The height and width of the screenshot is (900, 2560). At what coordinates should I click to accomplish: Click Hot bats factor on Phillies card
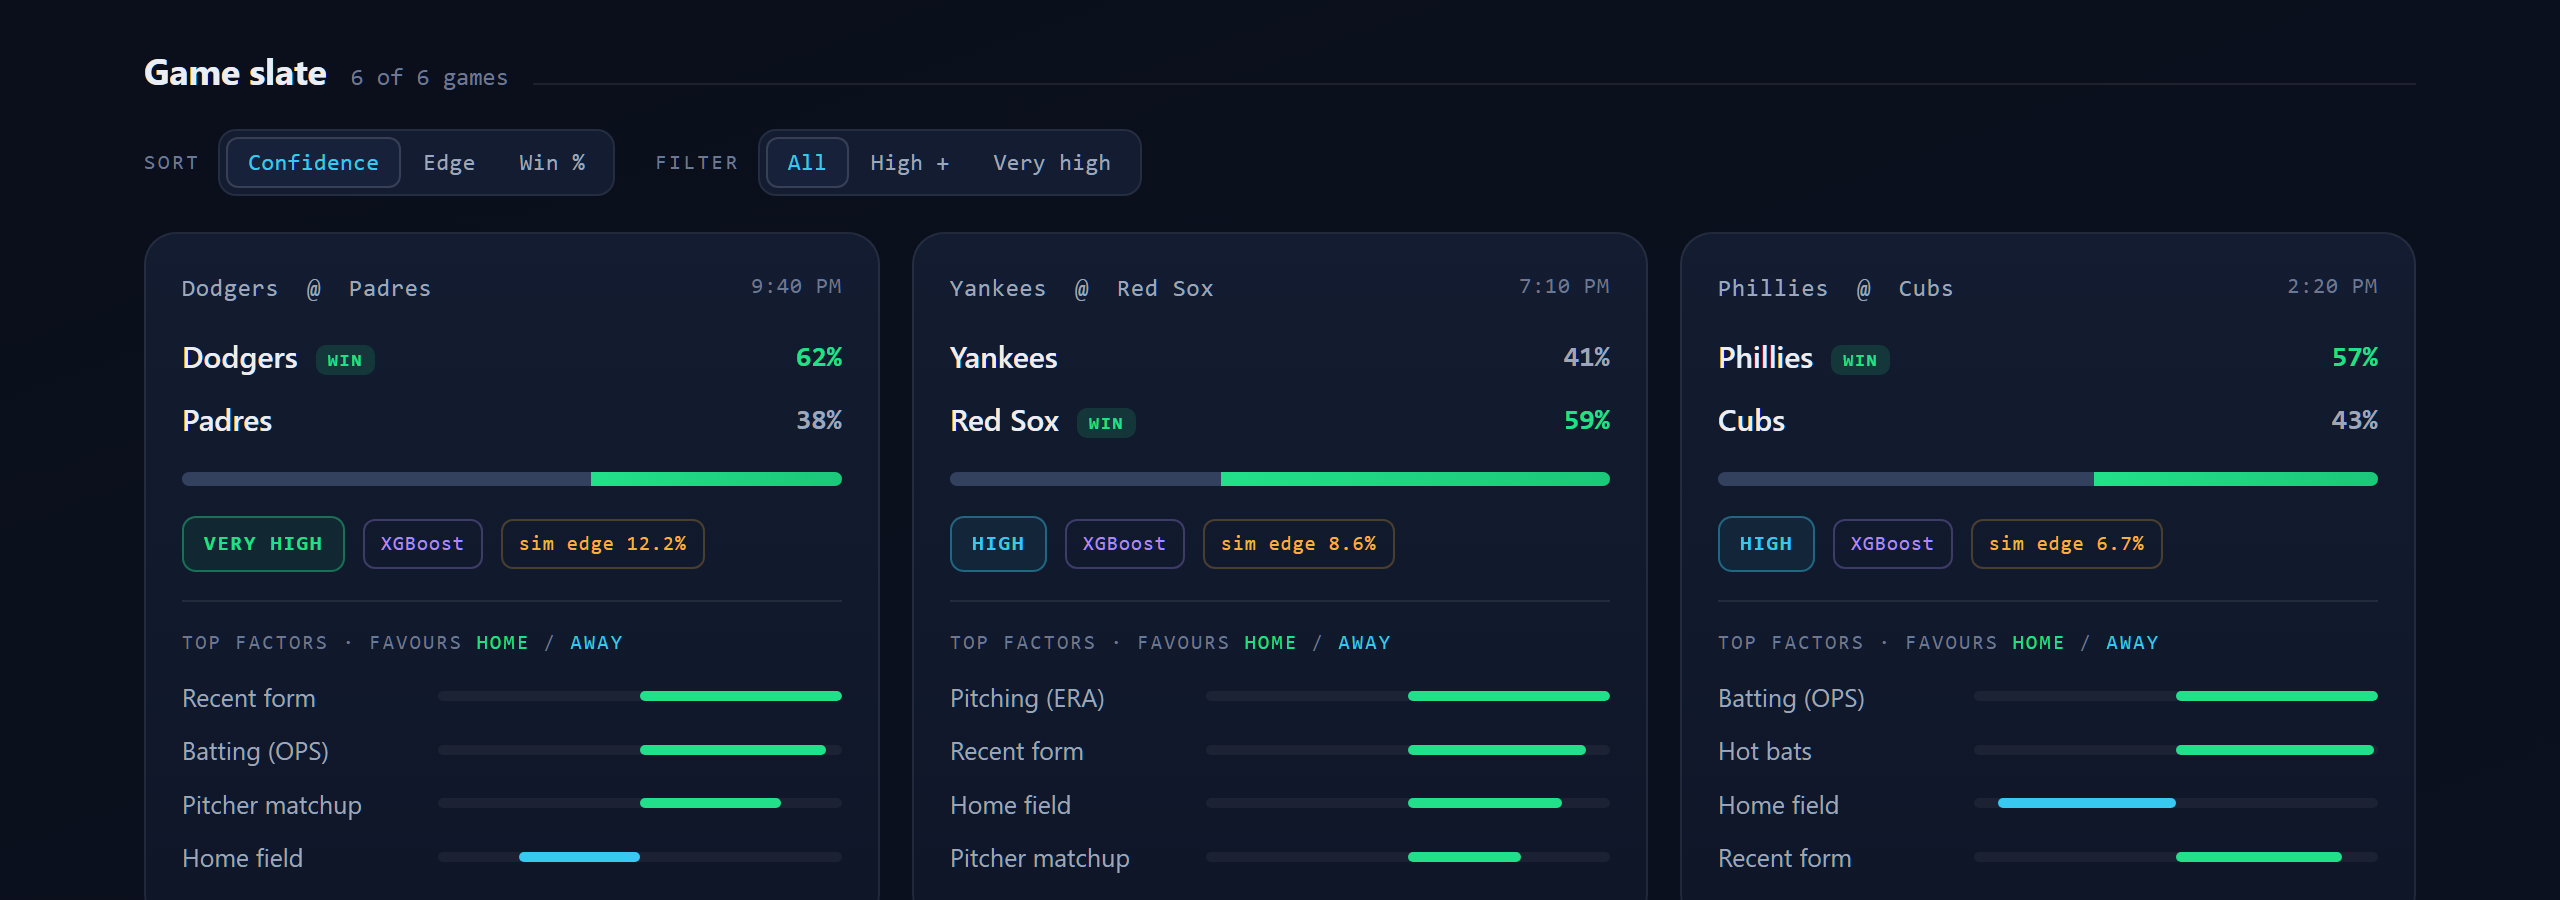2048,751
